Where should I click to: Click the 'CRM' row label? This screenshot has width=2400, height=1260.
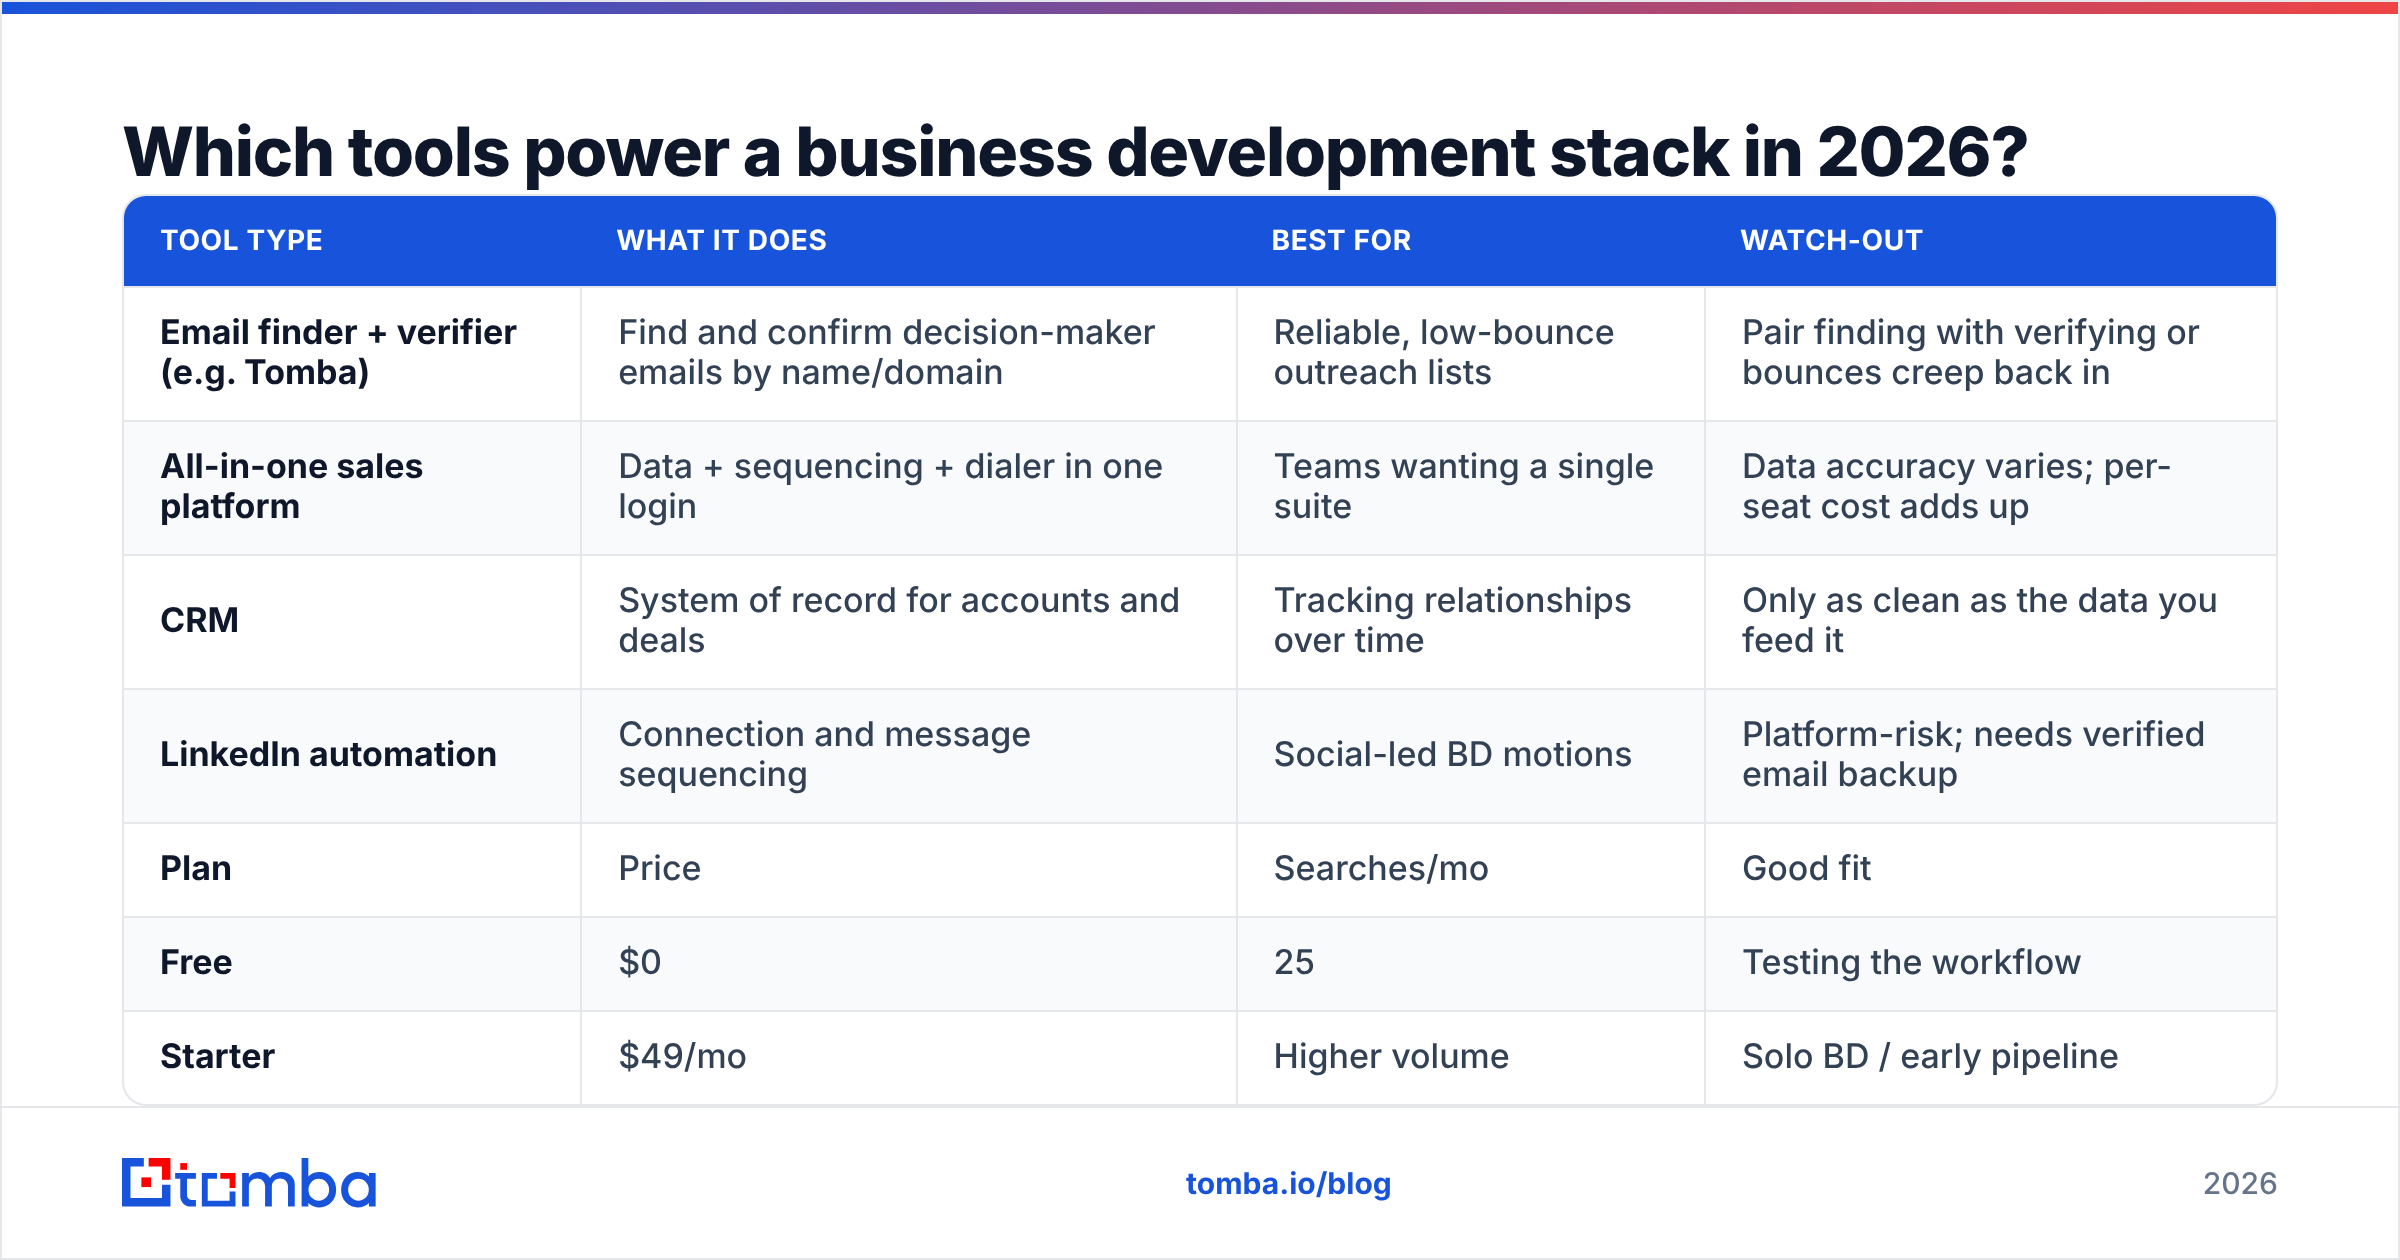tap(199, 620)
